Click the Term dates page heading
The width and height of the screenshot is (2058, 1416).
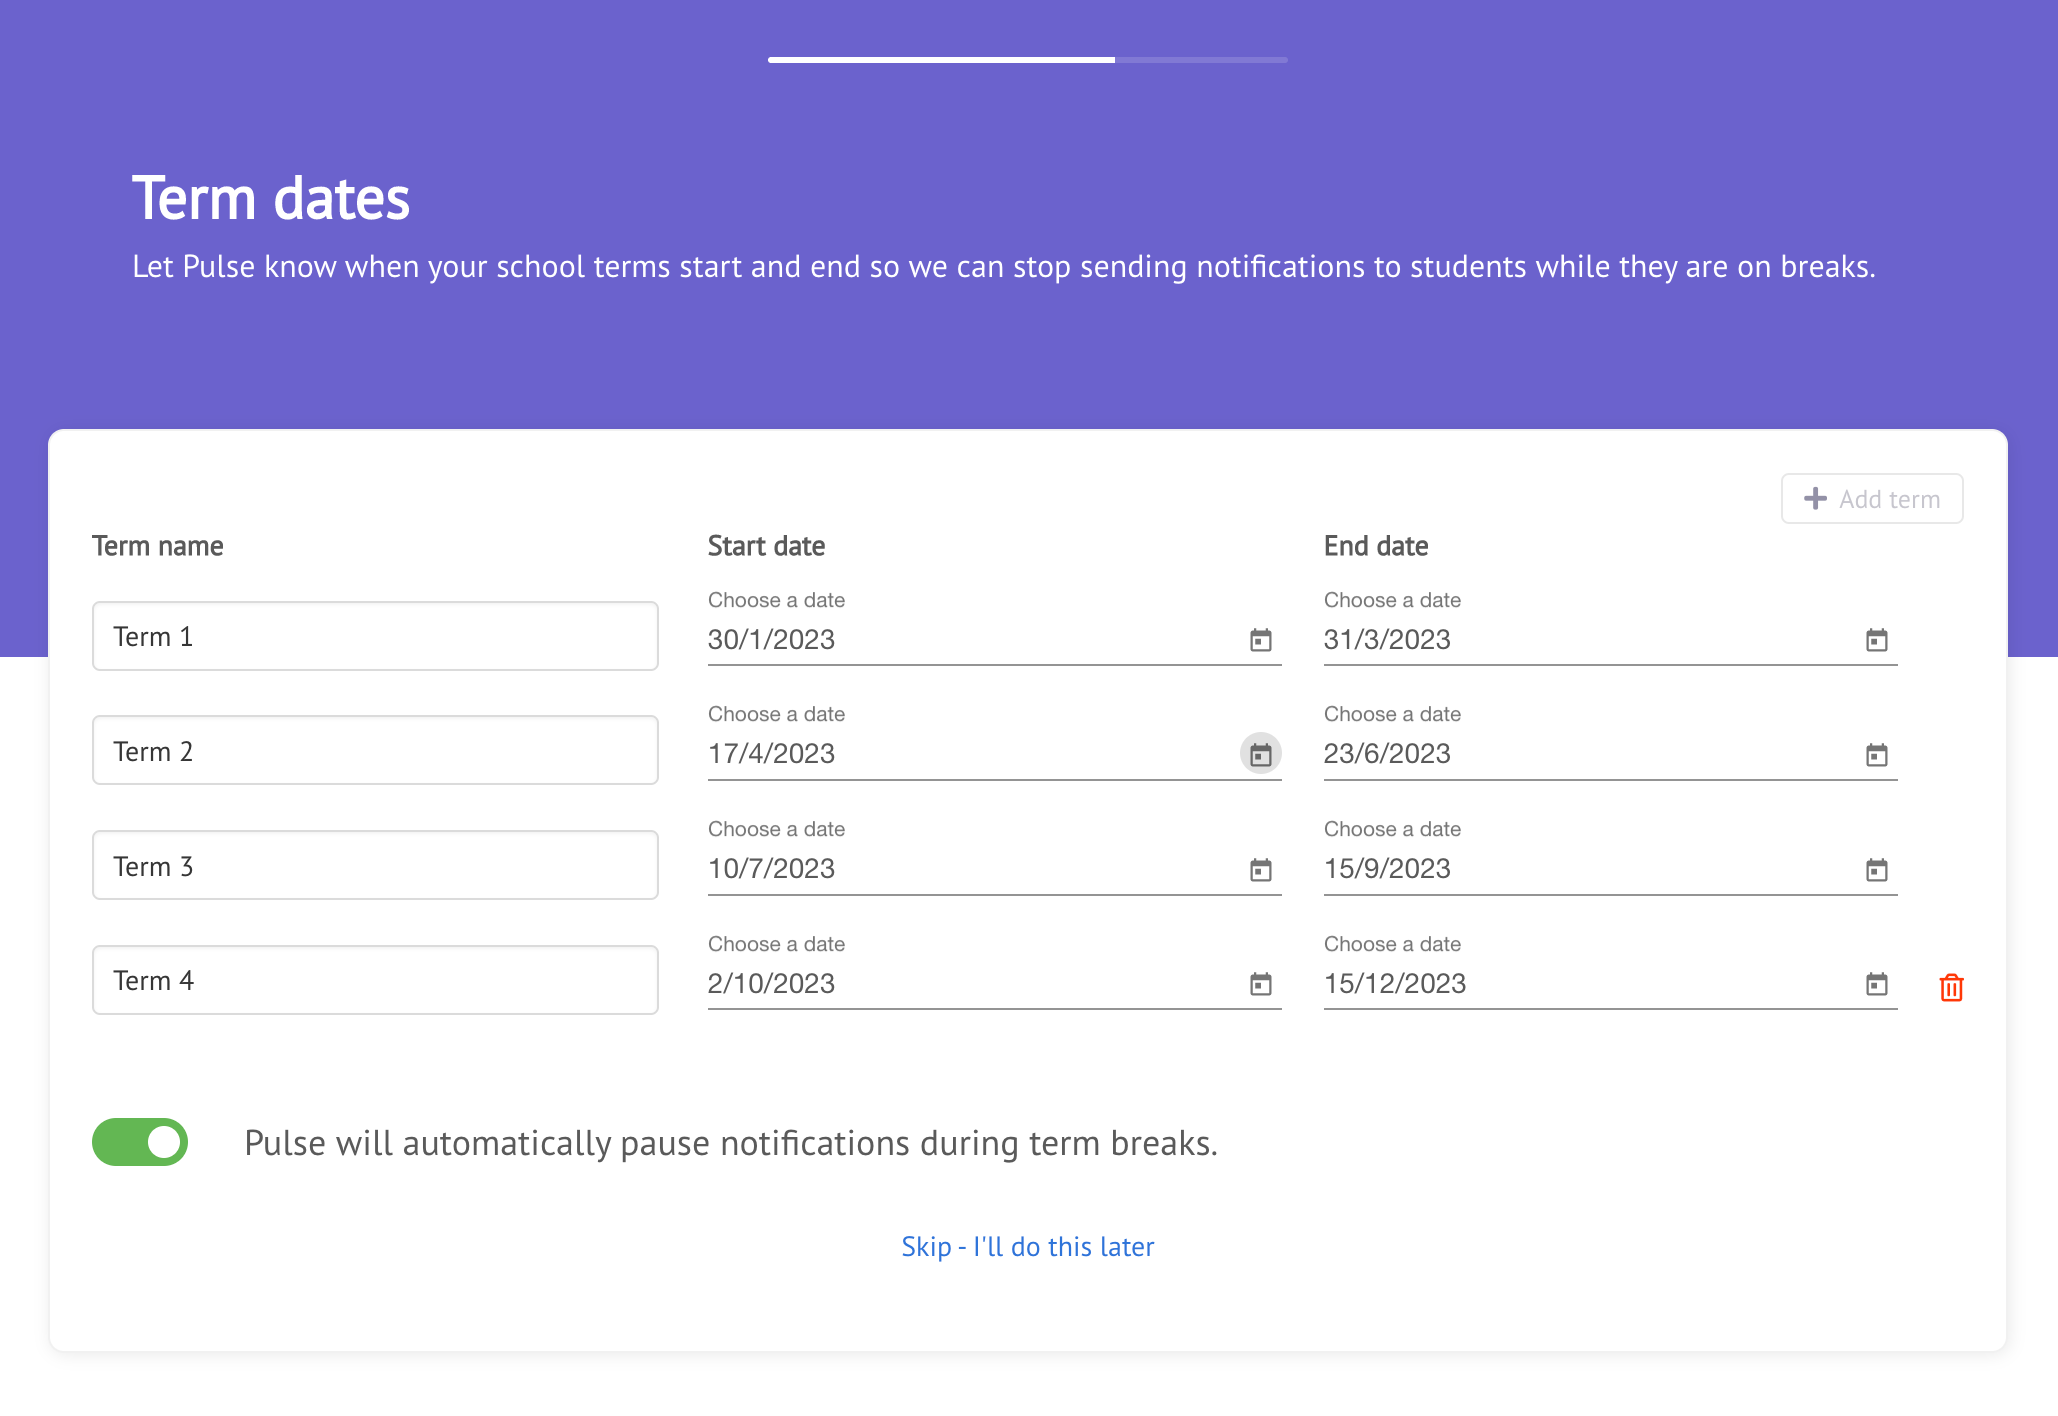point(271,198)
